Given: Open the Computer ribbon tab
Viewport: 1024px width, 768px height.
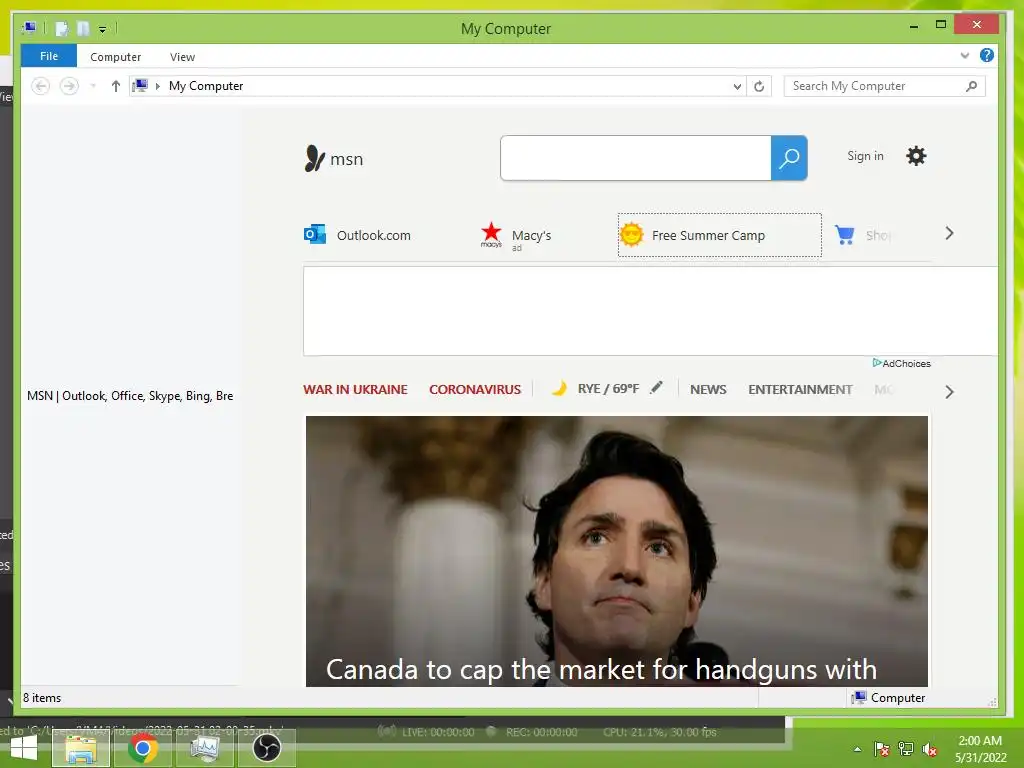Looking at the screenshot, I should [116, 57].
